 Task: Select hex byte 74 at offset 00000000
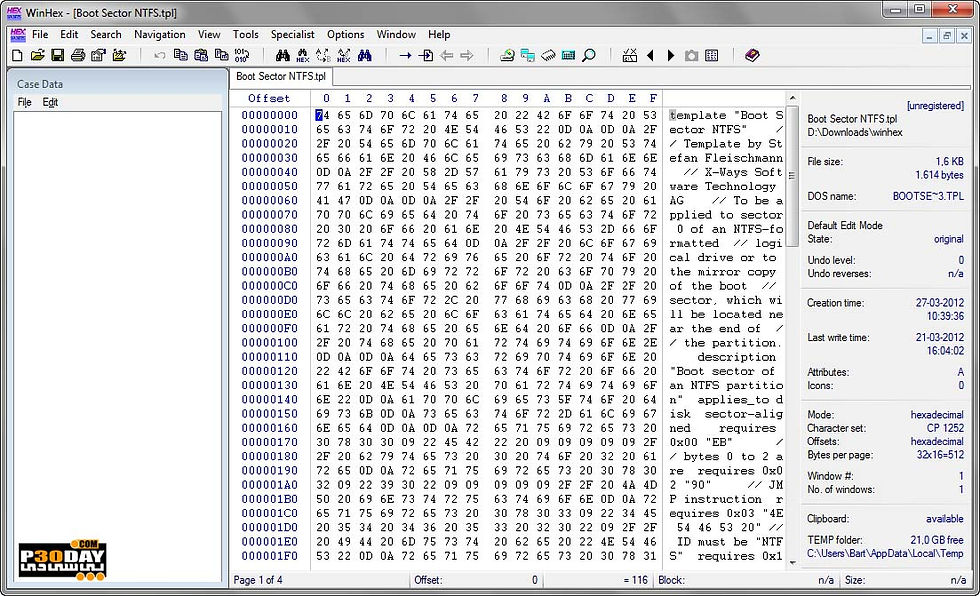tap(322, 115)
